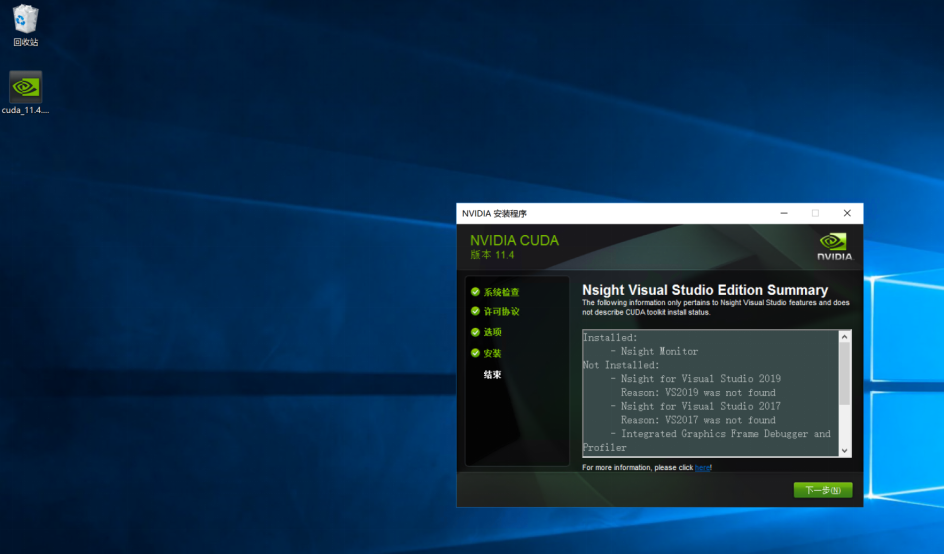Click the green checkmark beside 系统检查

[475, 292]
